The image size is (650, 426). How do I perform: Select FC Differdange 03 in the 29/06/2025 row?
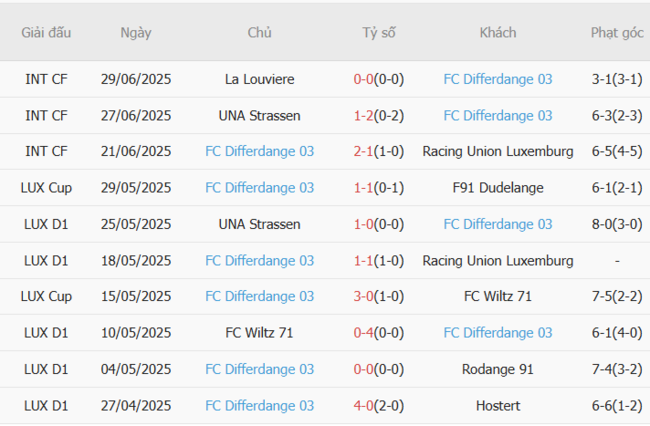click(x=497, y=79)
